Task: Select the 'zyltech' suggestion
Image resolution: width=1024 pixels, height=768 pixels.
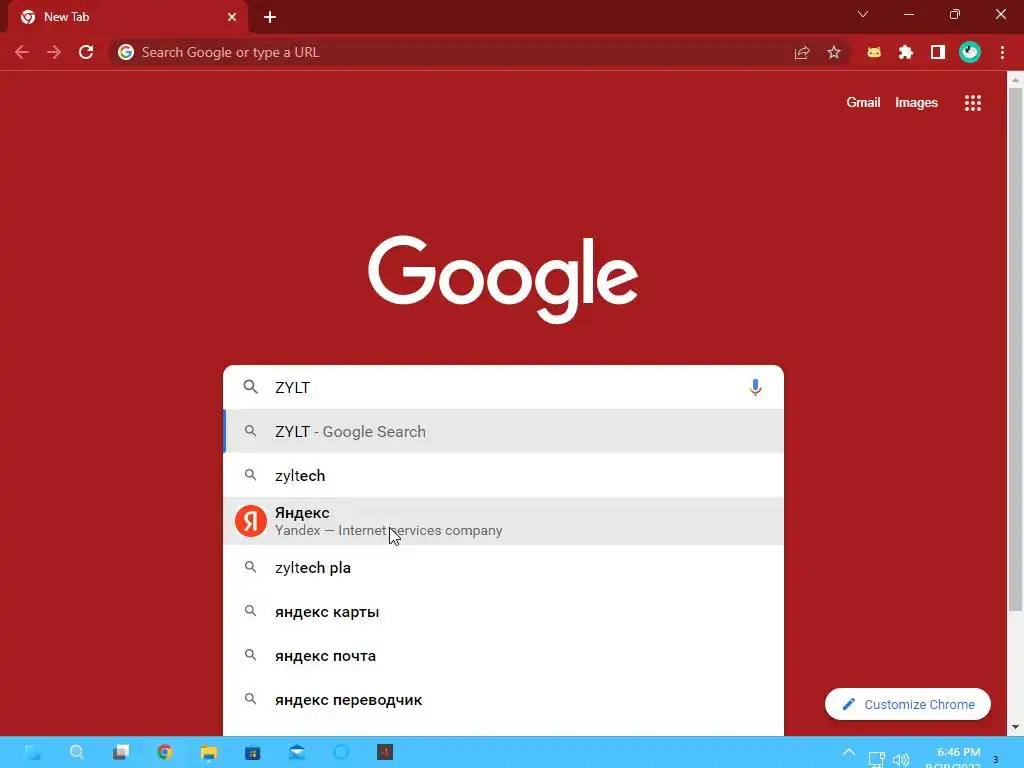Action: click(x=503, y=475)
